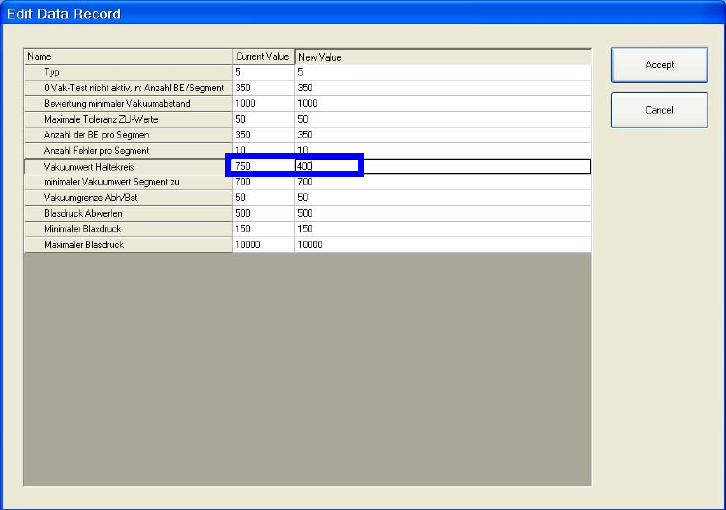Select the Typ row name
Screen dimensions: 726x510
tap(128, 72)
